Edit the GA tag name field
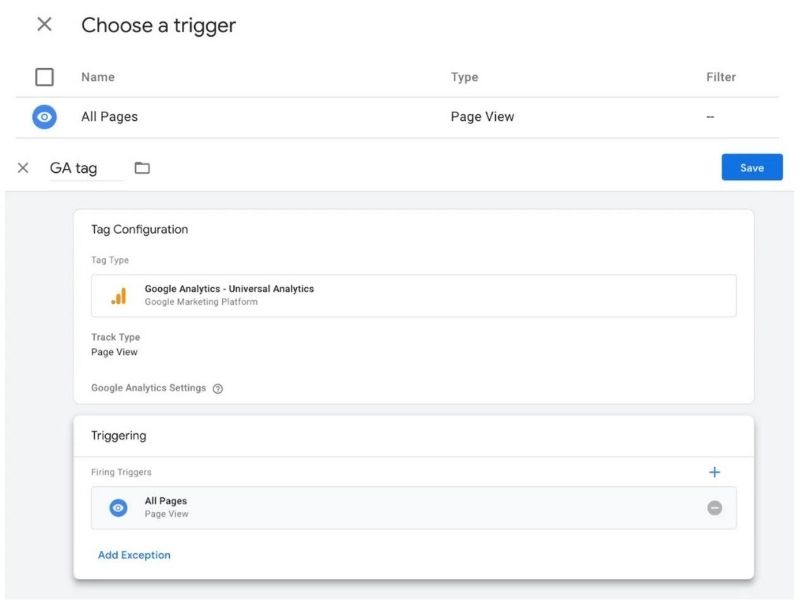 click(x=86, y=168)
